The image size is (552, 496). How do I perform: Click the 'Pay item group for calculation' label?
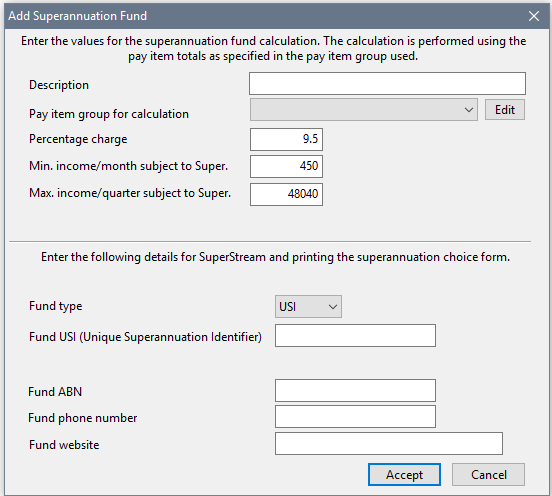click(x=109, y=114)
